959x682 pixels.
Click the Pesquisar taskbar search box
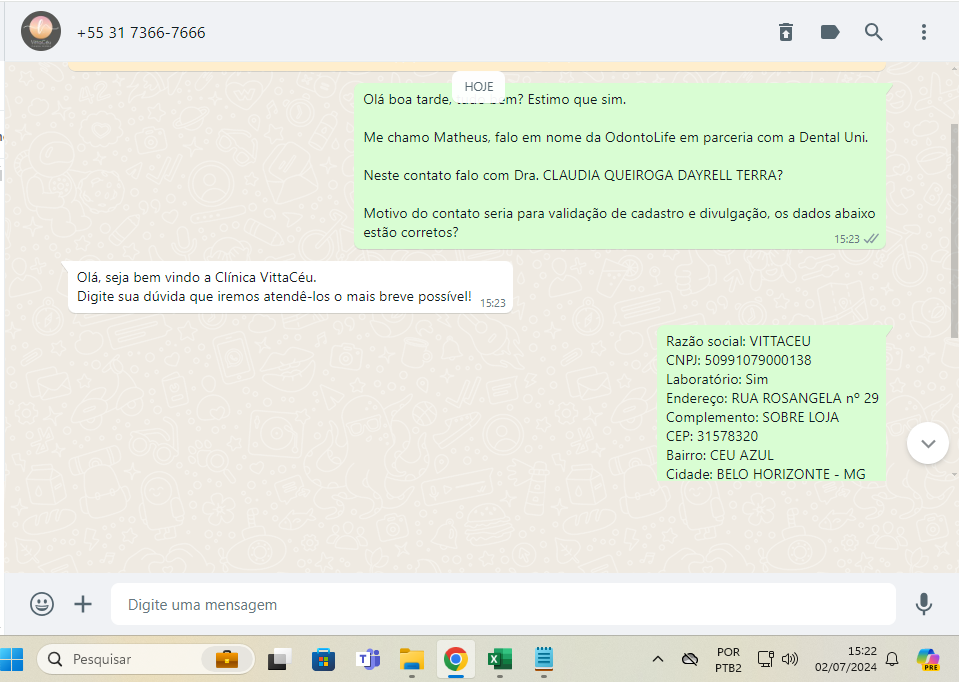coord(146,659)
